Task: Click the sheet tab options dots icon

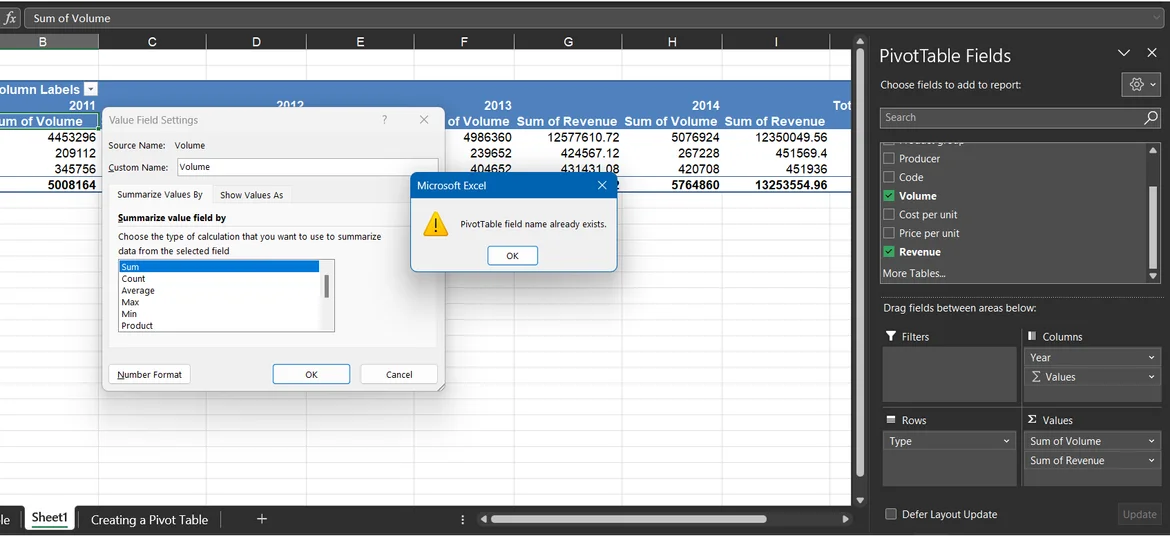Action: [462, 520]
